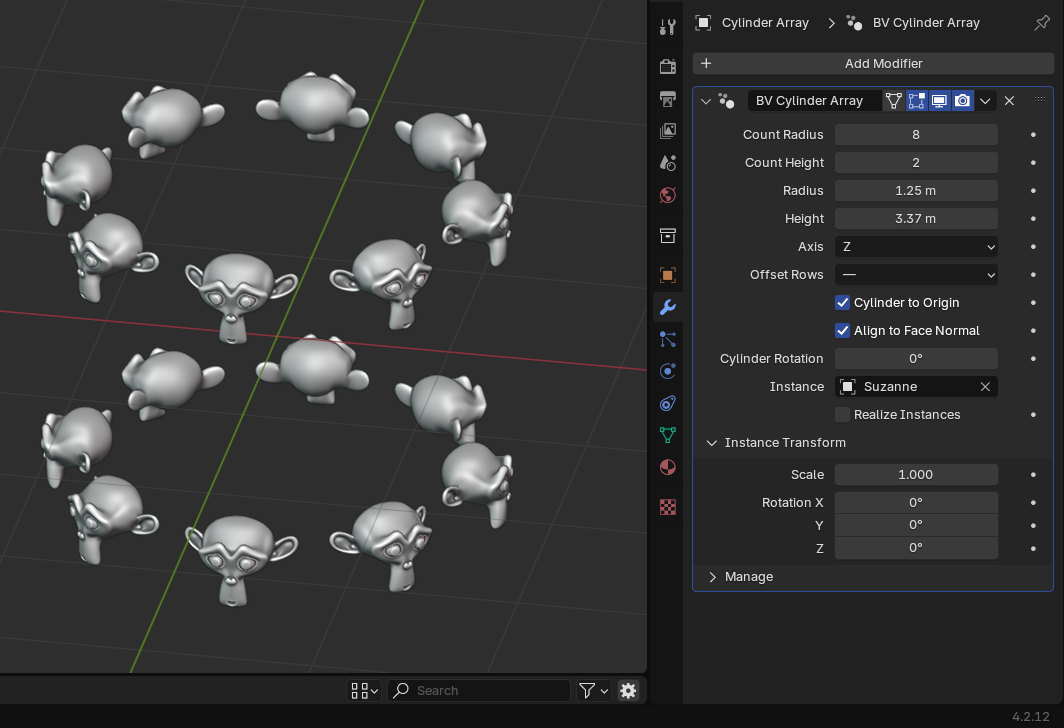Open the display mode dropdown beside Search
Screen dimensions: 1064x728
tap(364, 691)
